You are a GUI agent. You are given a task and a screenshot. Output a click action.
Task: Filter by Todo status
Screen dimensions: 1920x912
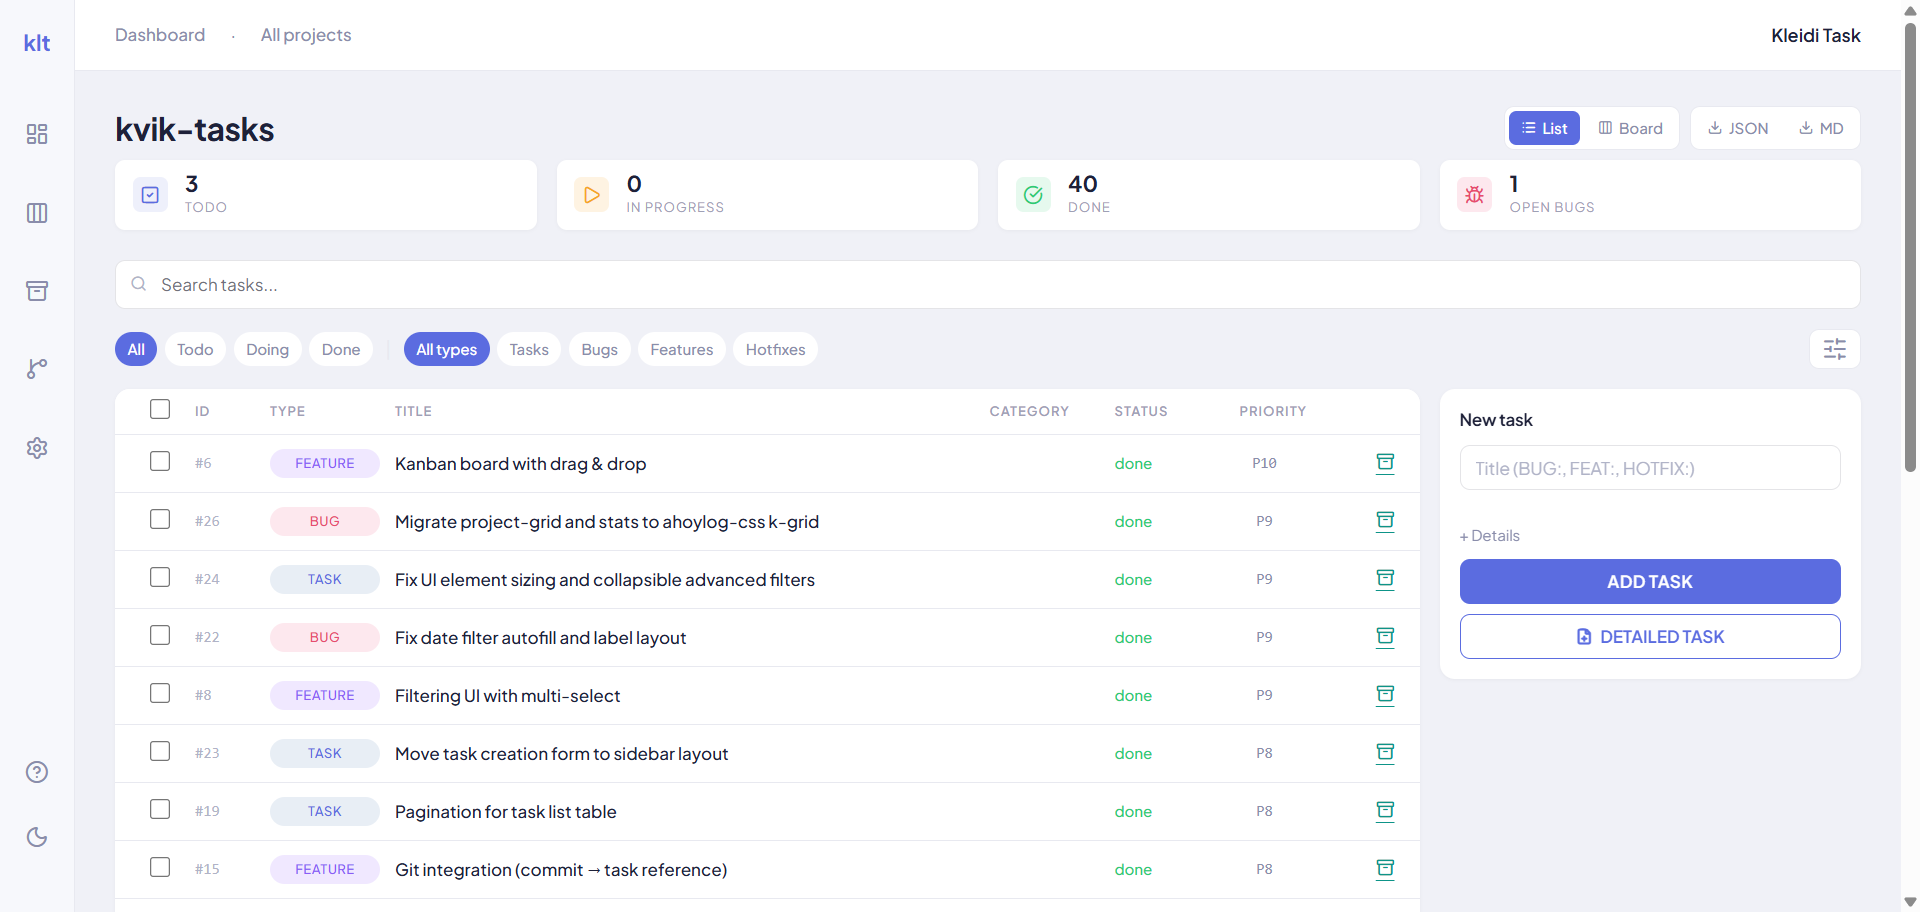pyautogui.click(x=195, y=349)
